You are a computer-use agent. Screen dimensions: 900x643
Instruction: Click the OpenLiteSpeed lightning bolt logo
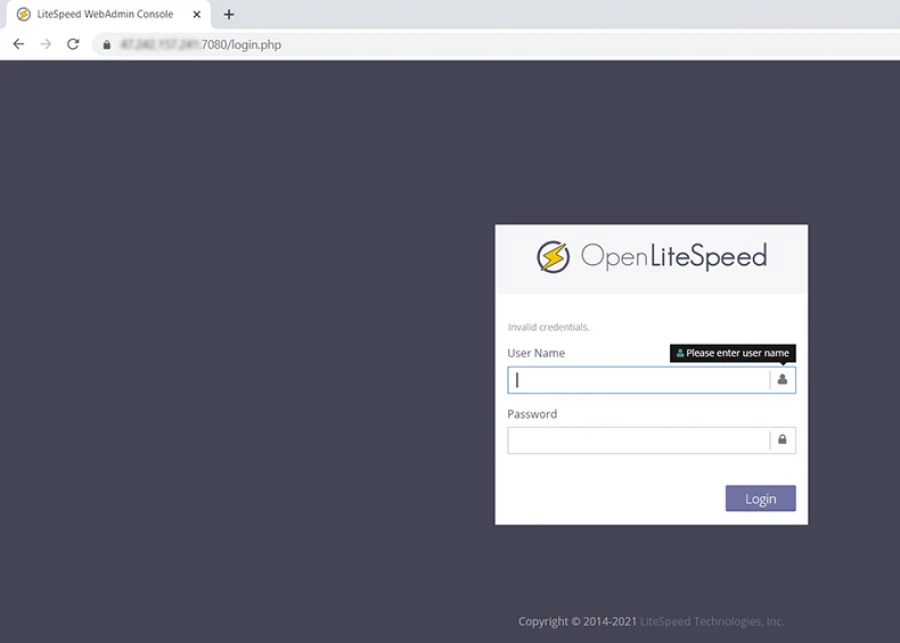tap(553, 257)
